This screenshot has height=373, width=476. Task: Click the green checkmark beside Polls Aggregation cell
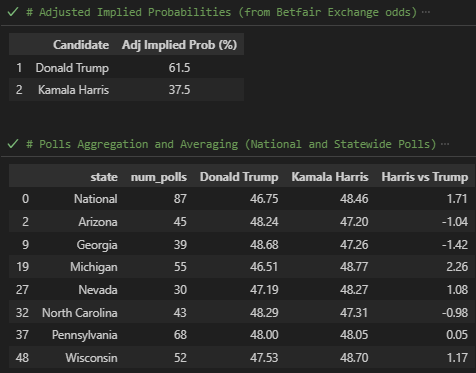(x=13, y=144)
